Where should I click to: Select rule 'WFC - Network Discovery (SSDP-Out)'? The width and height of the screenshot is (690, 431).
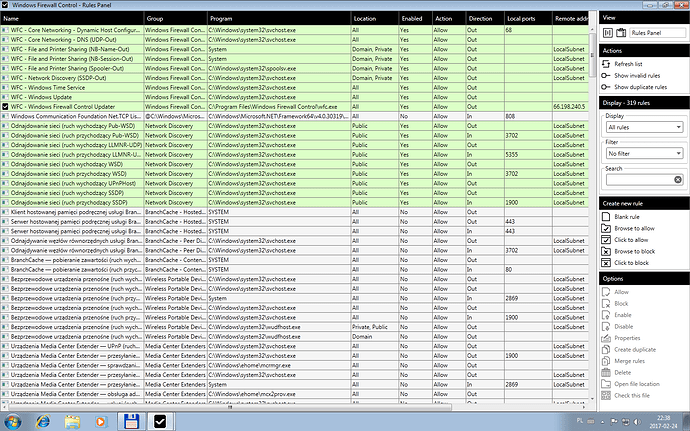294,78
